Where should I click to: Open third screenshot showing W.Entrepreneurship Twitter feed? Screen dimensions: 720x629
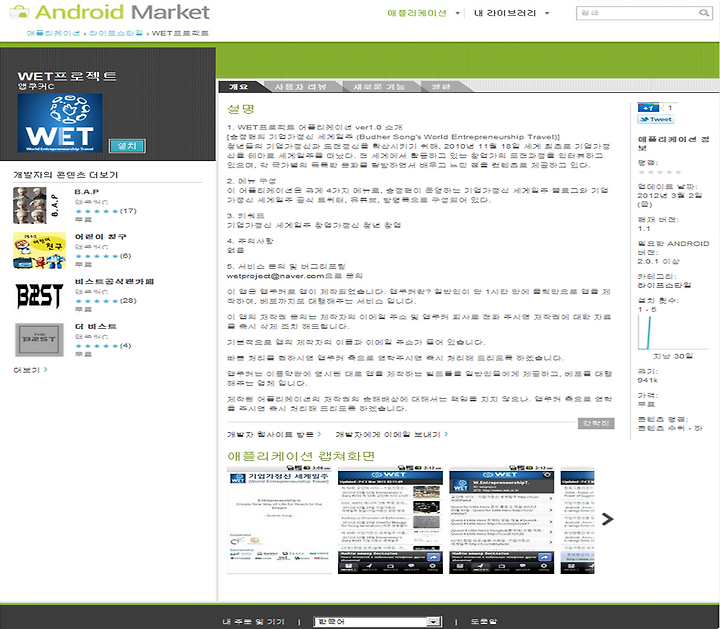[501, 519]
